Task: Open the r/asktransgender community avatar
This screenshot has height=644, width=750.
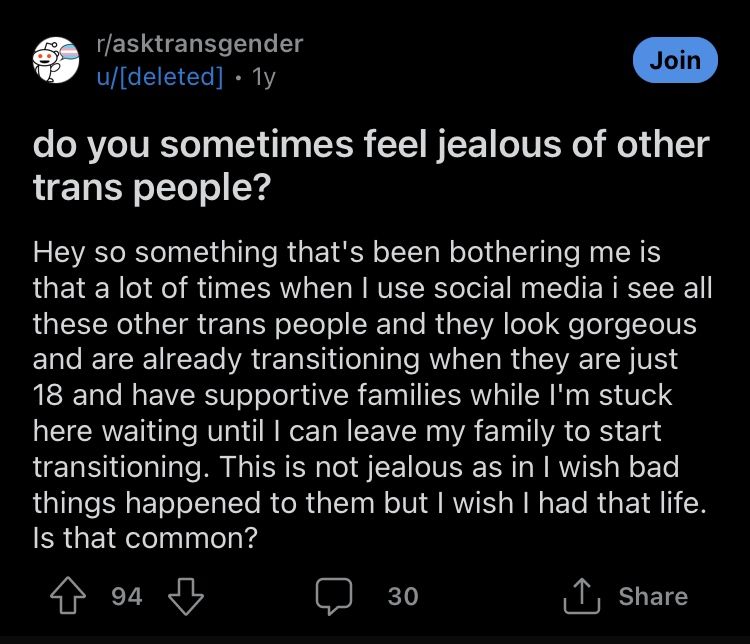Action: coord(56,60)
